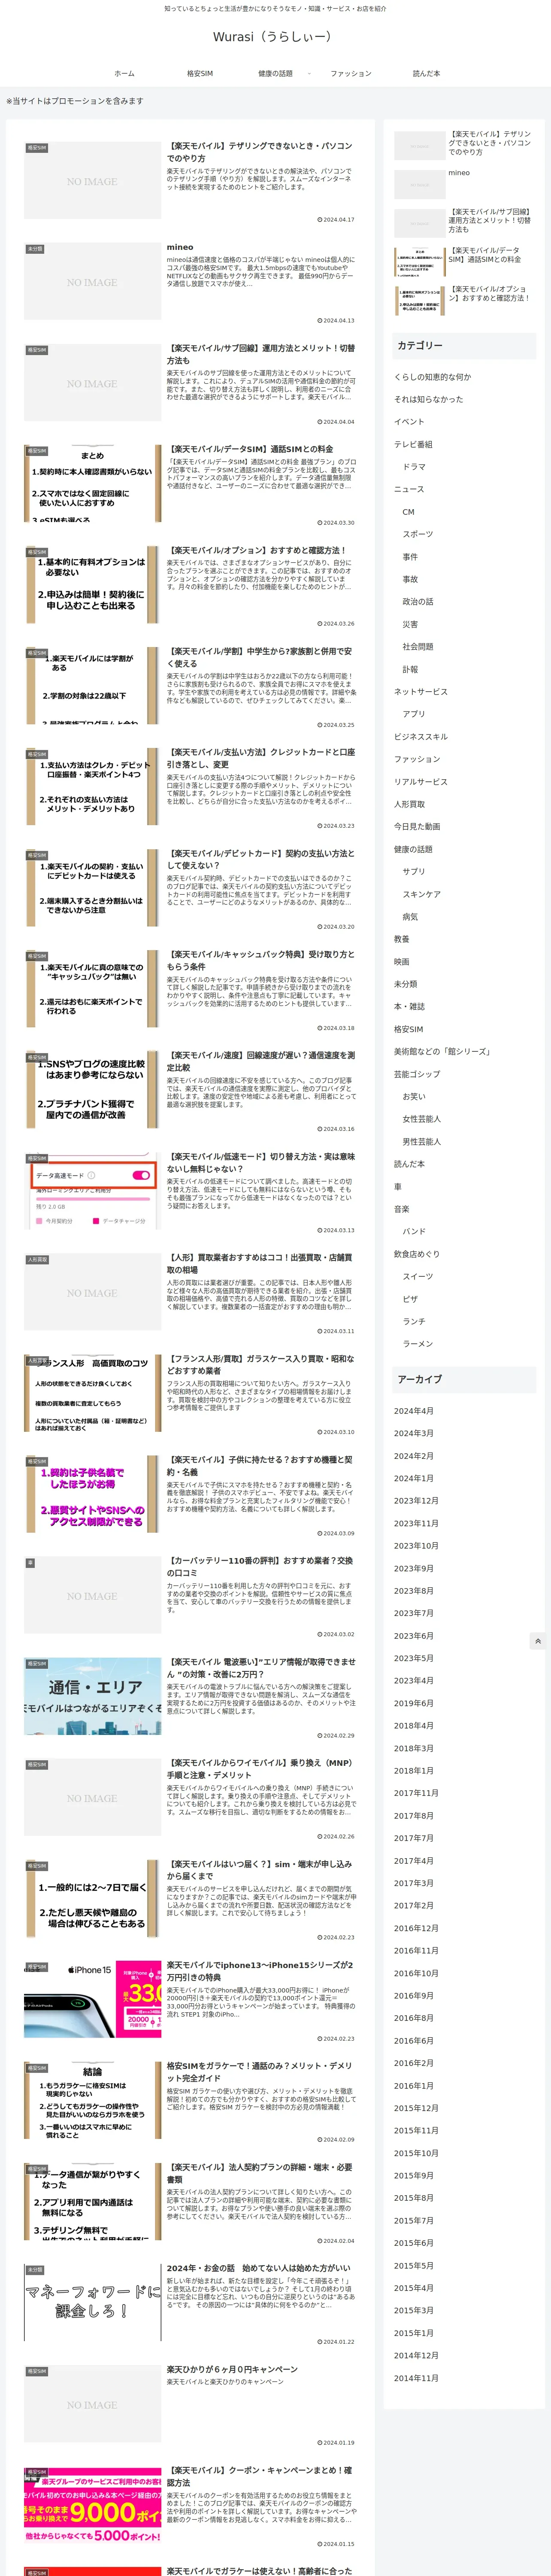Image resolution: width=551 pixels, height=2576 pixels.
Task: Select subcategory 政治の話
Action: pos(418,602)
